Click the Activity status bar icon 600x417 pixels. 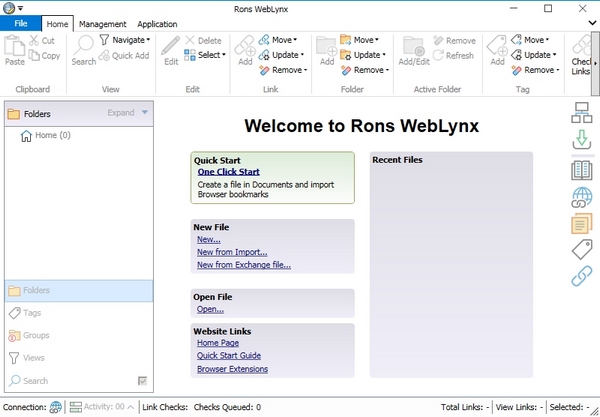(75, 407)
